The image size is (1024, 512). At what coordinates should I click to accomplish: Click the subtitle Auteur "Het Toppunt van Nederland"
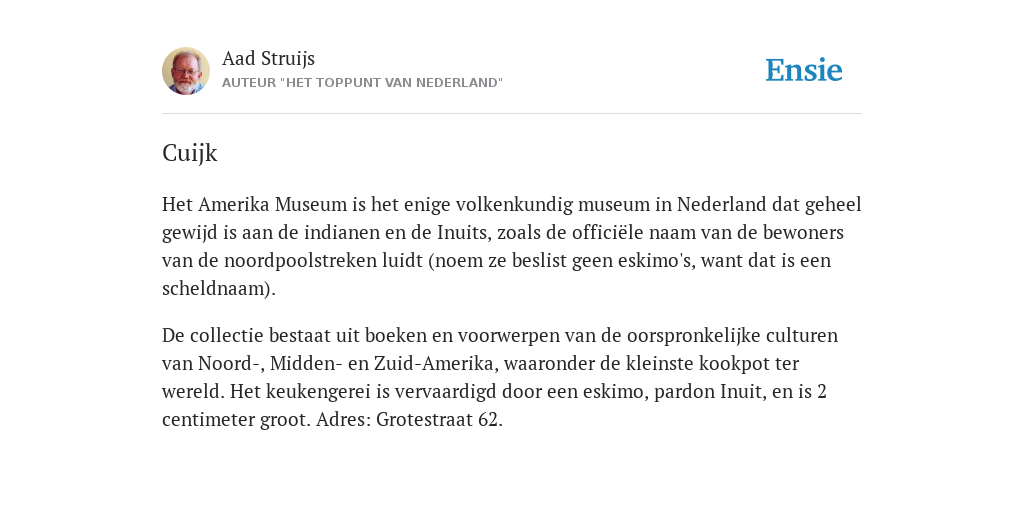(362, 83)
